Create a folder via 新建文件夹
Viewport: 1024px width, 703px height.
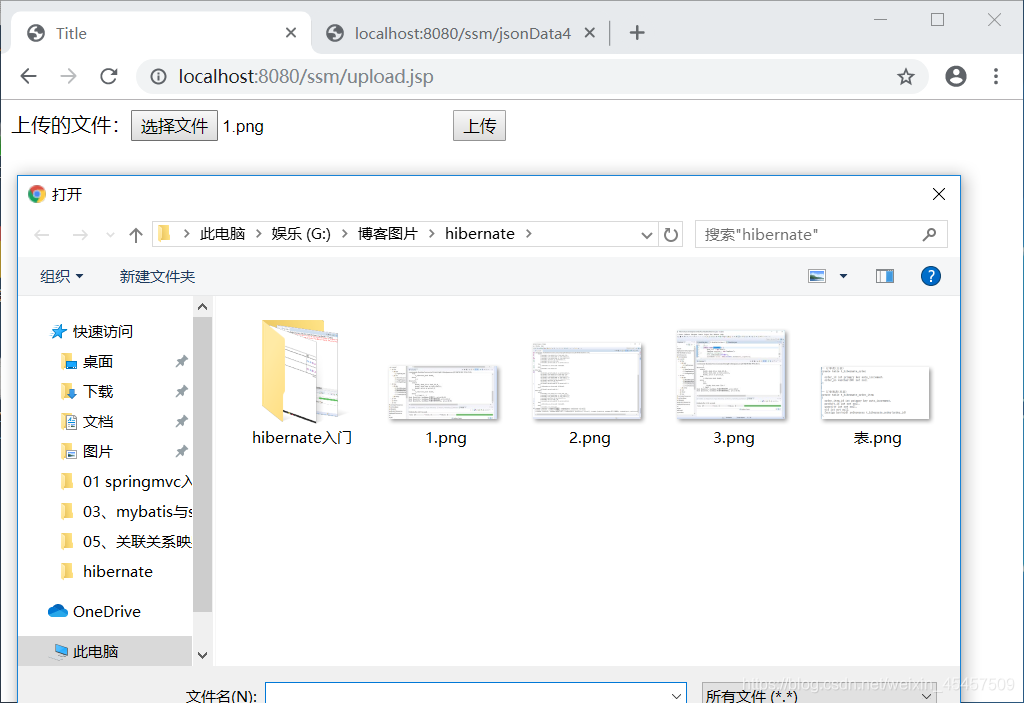point(157,275)
